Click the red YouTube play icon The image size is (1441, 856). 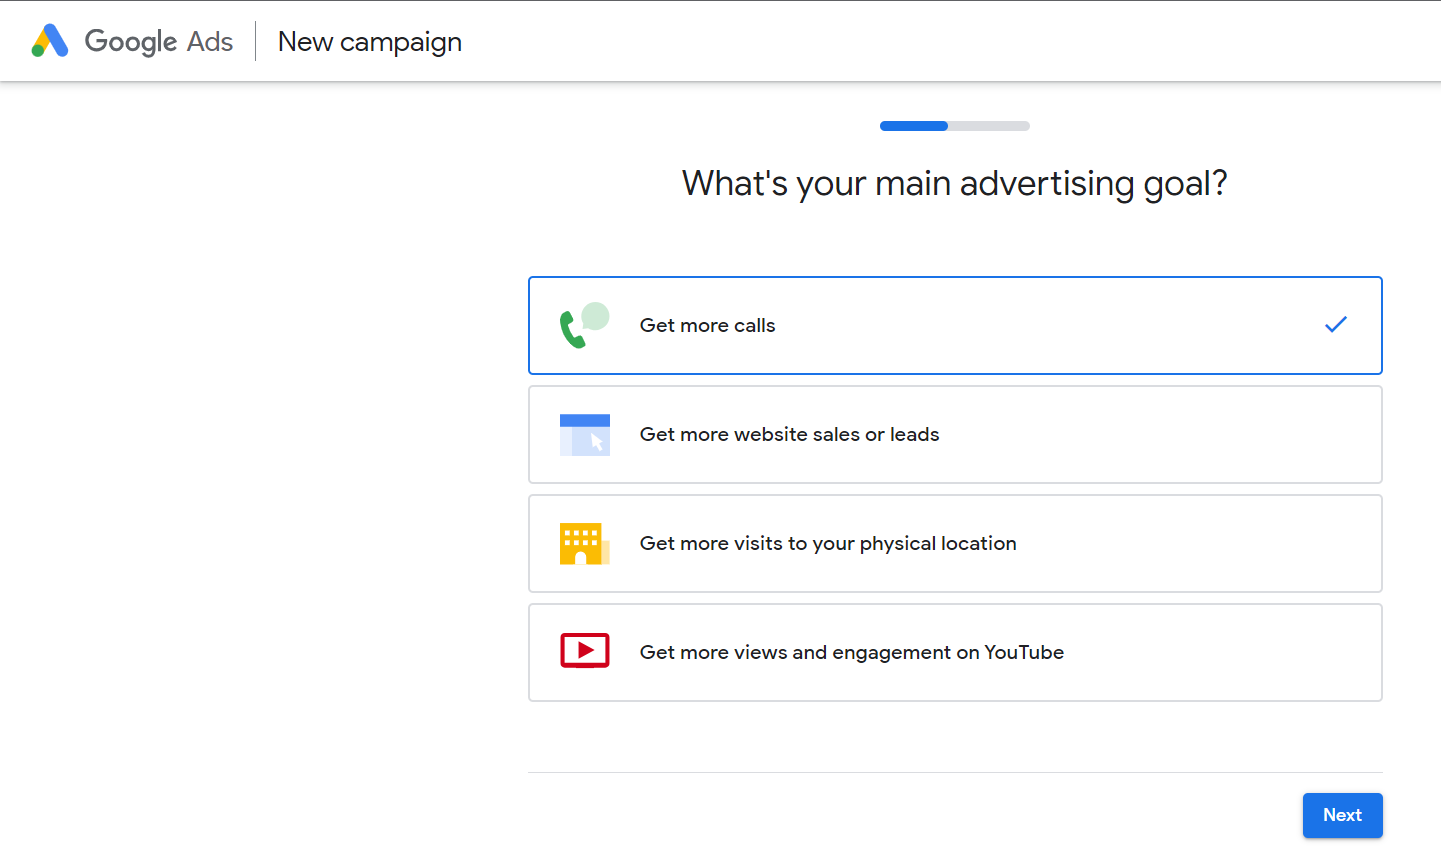tap(585, 651)
